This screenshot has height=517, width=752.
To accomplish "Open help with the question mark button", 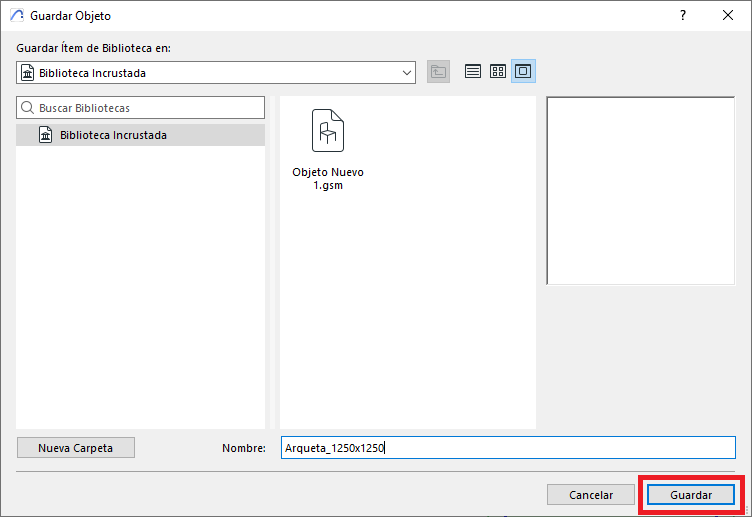I will pyautogui.click(x=683, y=16).
